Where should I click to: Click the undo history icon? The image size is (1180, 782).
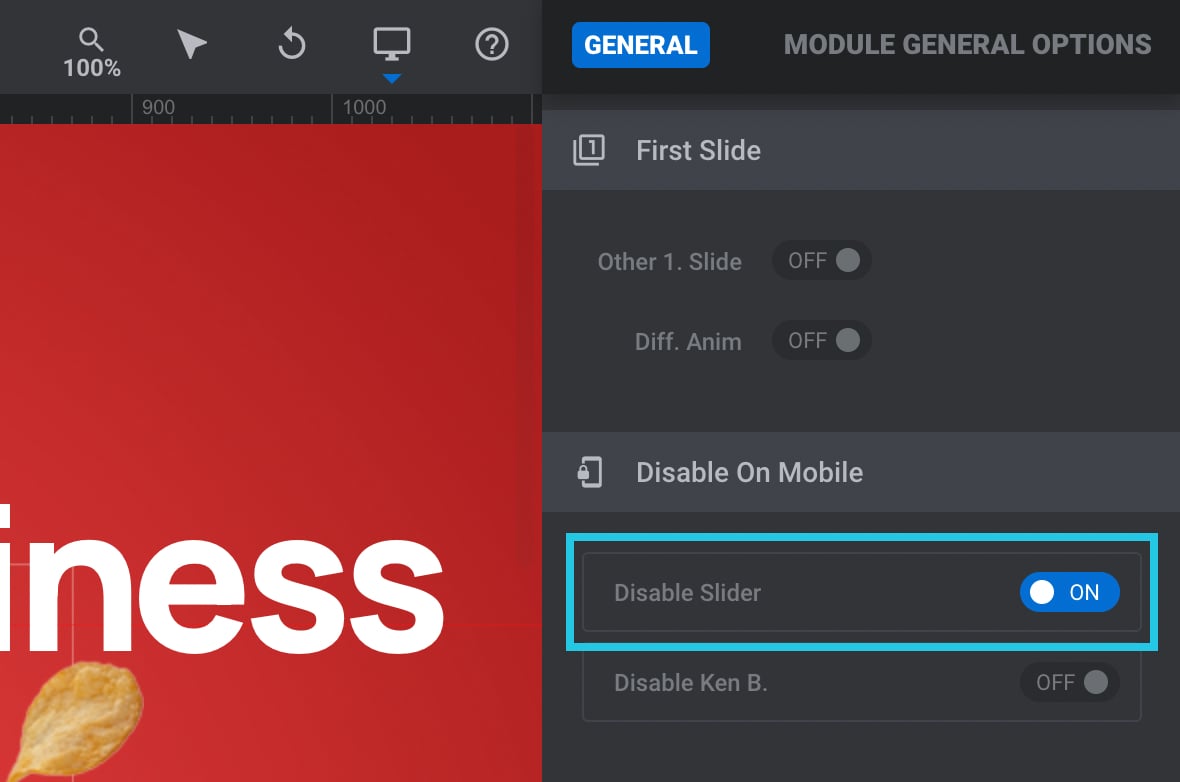pyautogui.click(x=292, y=44)
